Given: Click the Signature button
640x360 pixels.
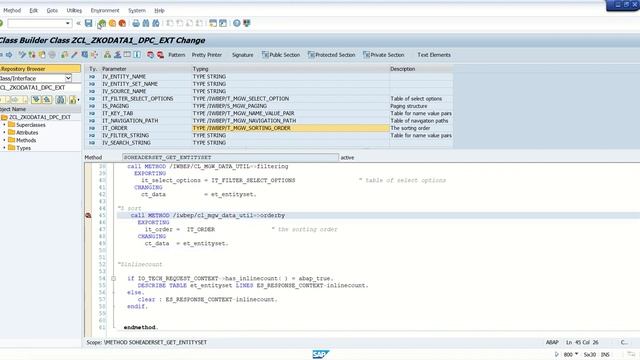Looking at the screenshot, I should click(x=242, y=55).
